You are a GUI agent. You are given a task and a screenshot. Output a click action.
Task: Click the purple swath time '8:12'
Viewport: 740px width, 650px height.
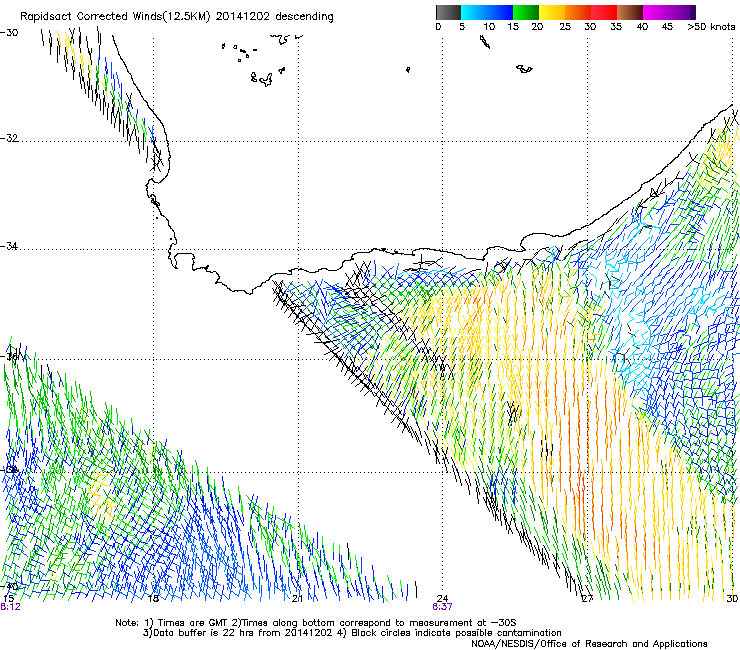(10, 607)
